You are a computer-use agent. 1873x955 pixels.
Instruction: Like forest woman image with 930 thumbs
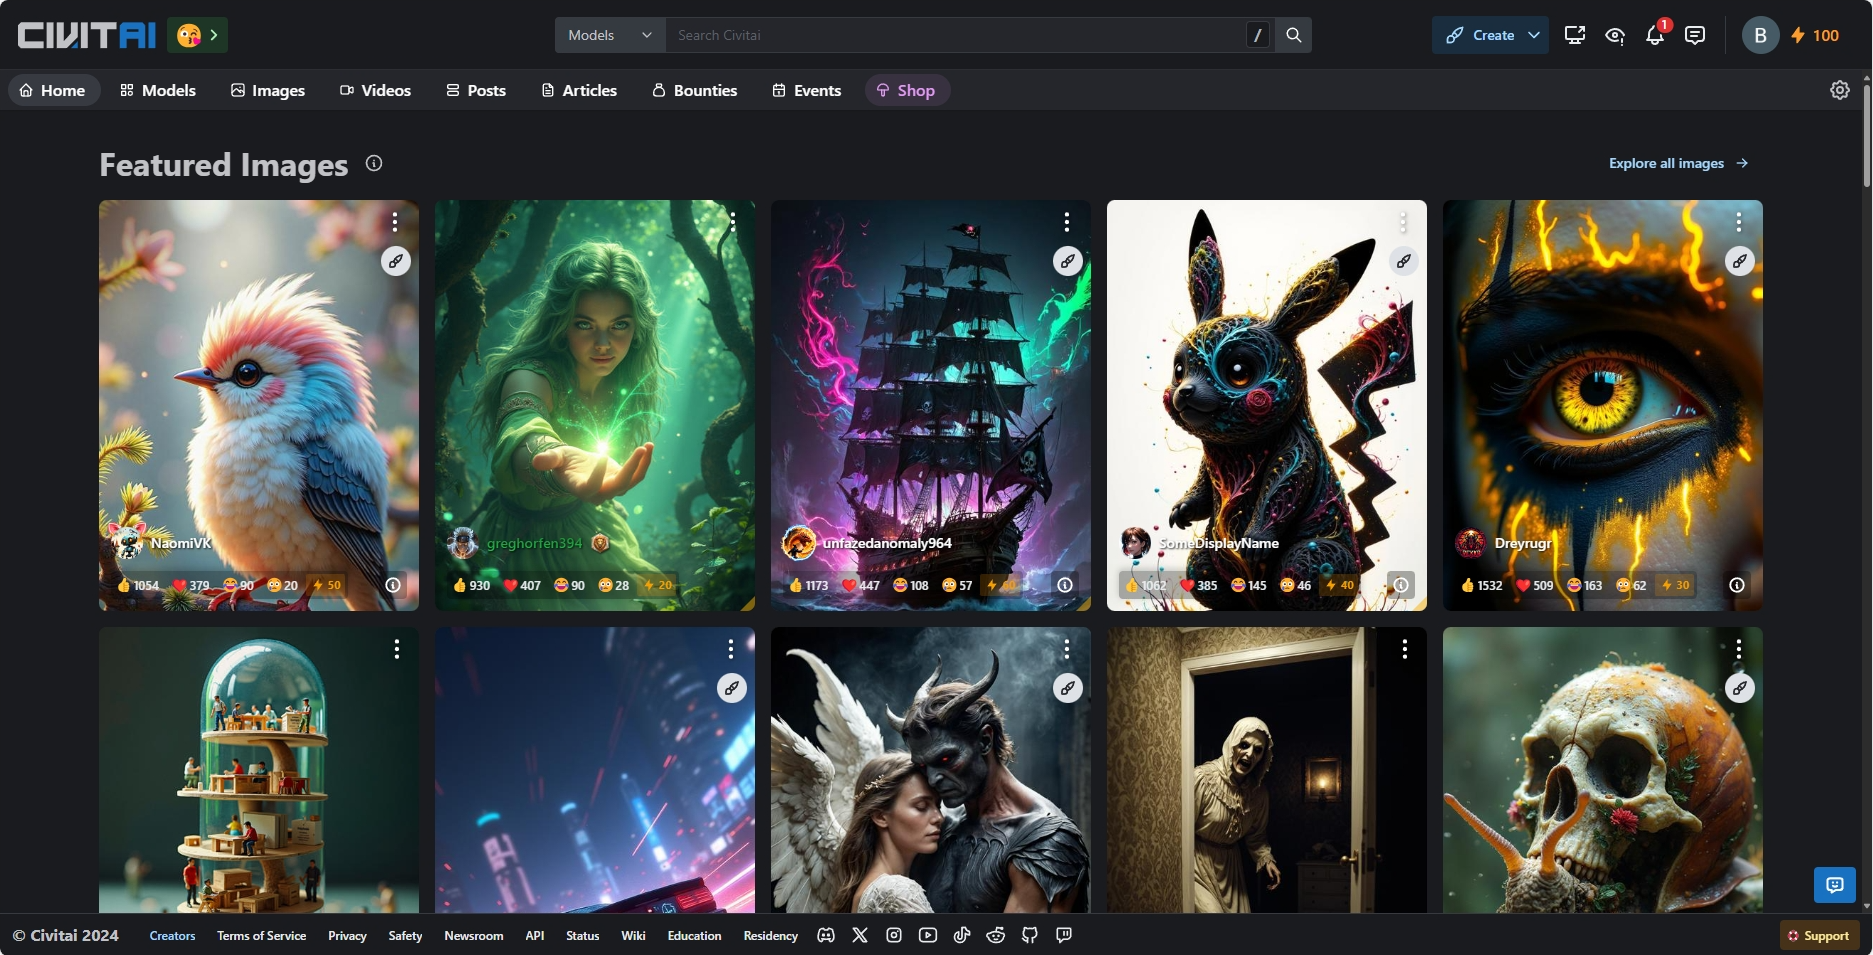[x=472, y=585]
